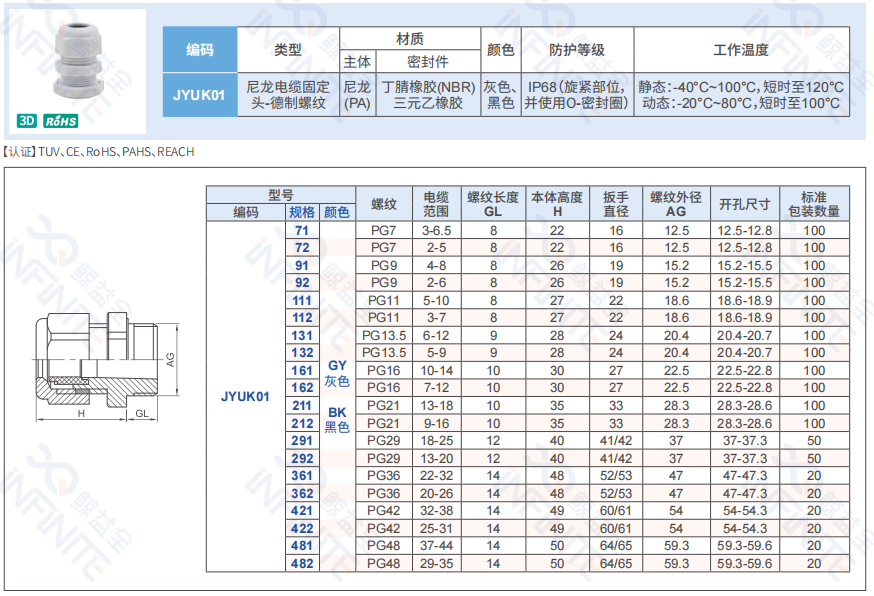Click the RoHS certification badge

61,121
